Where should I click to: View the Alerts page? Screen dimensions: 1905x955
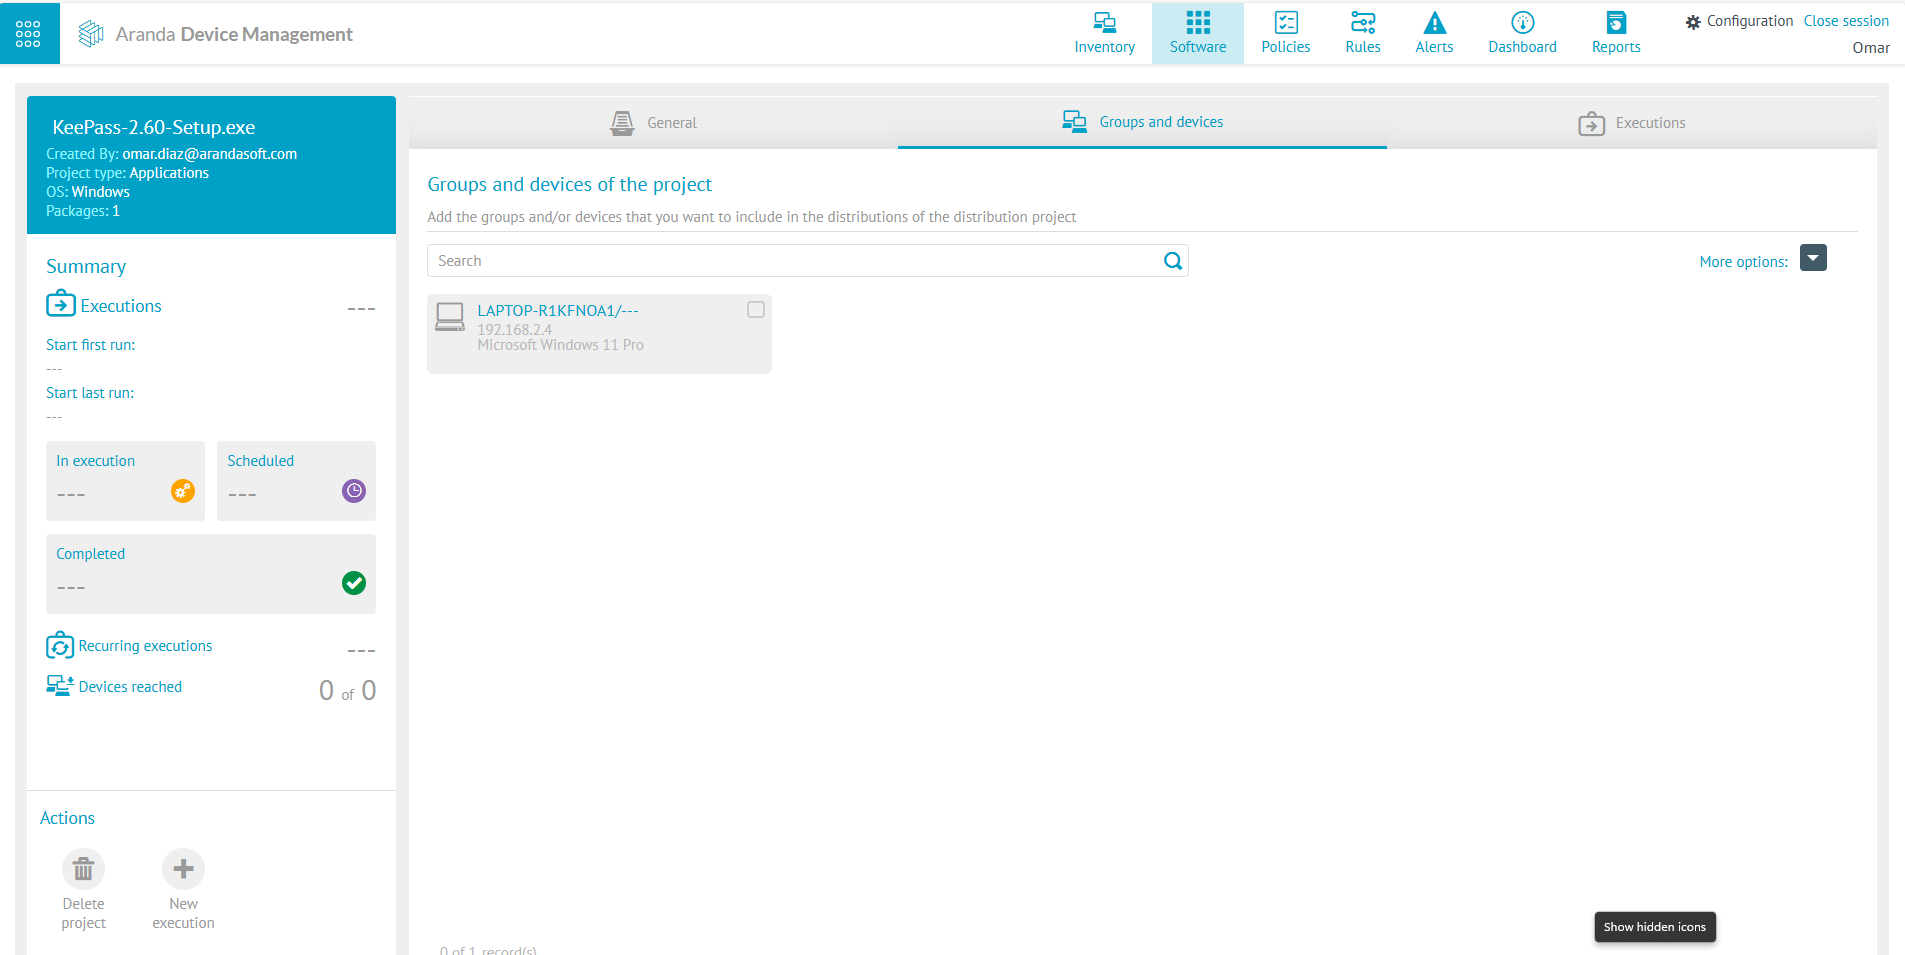tap(1434, 33)
